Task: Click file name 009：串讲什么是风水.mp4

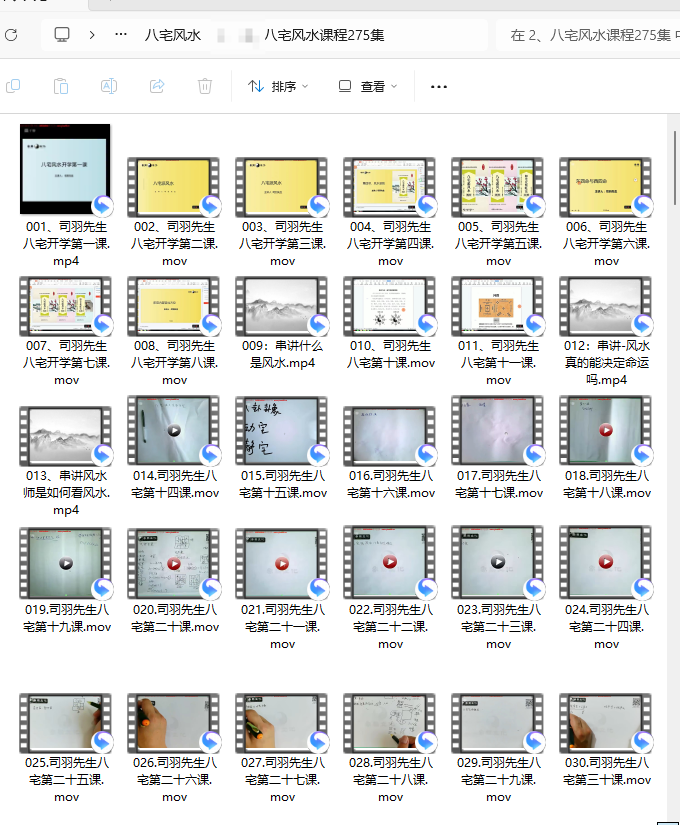Action: click(x=282, y=354)
